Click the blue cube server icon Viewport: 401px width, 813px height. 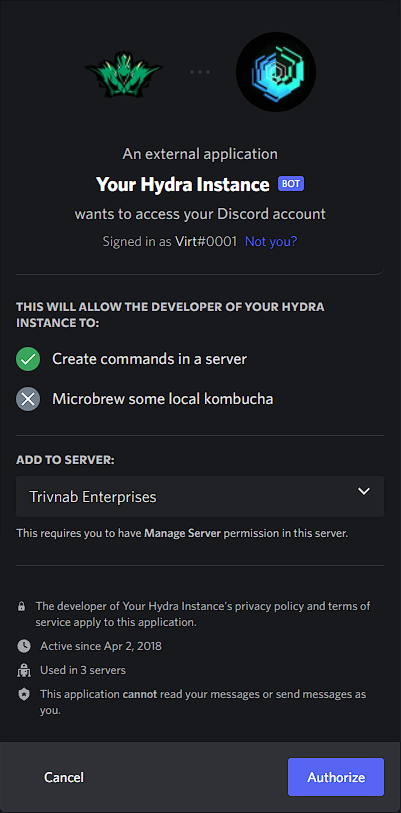pos(276,72)
